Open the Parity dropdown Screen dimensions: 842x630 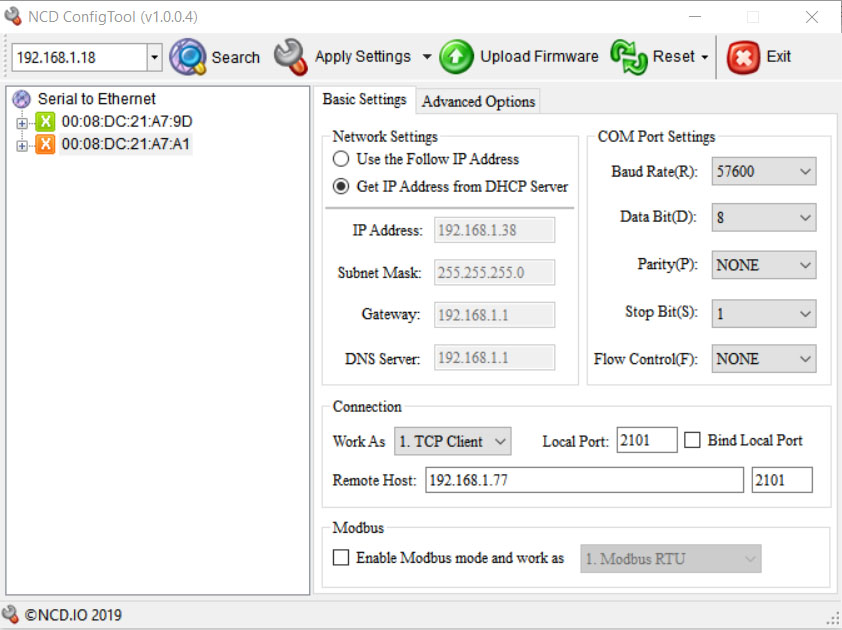coord(764,265)
